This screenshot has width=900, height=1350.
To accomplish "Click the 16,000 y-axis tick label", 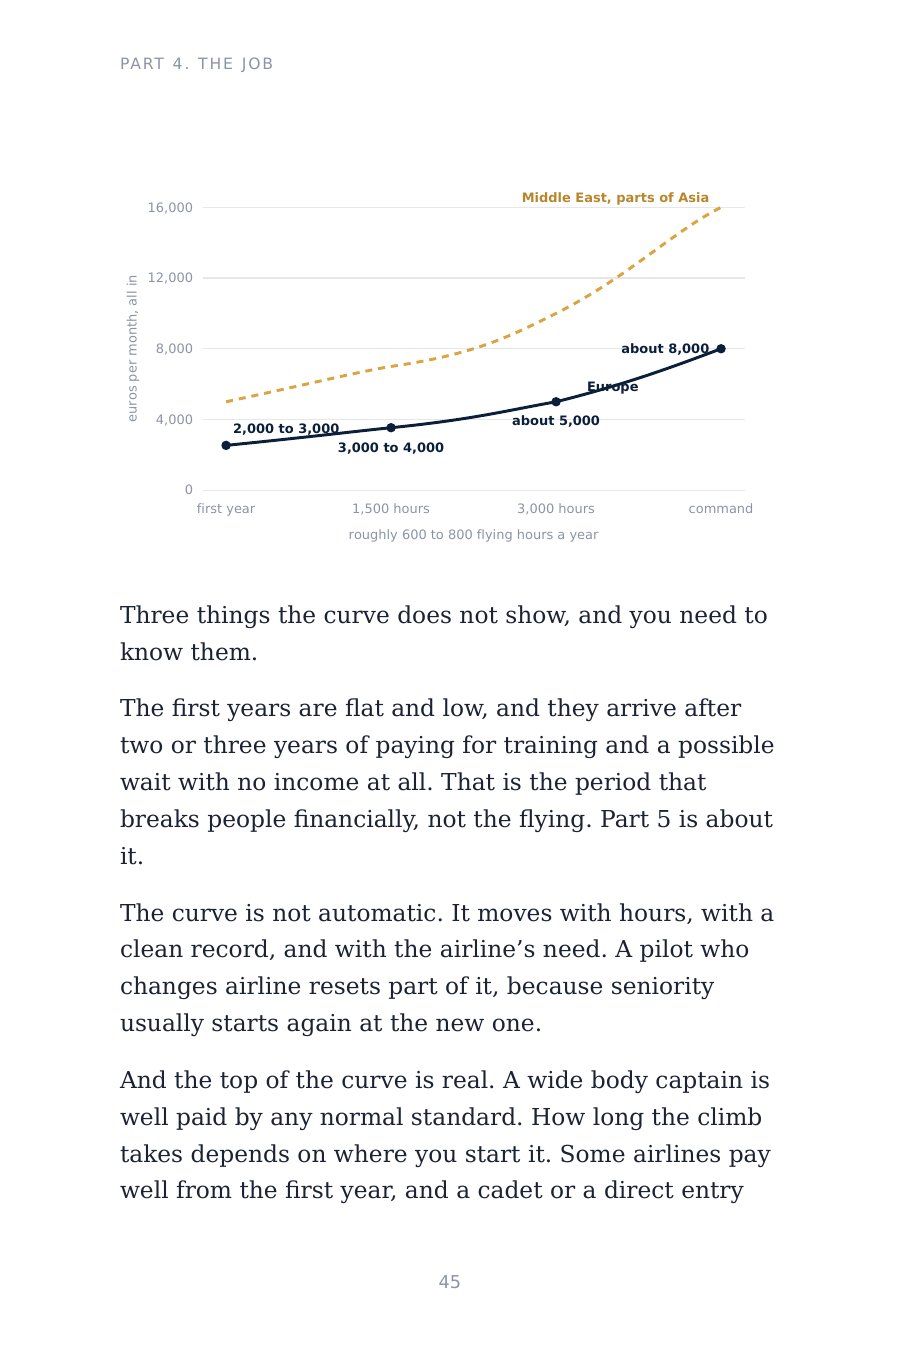I will pos(170,208).
